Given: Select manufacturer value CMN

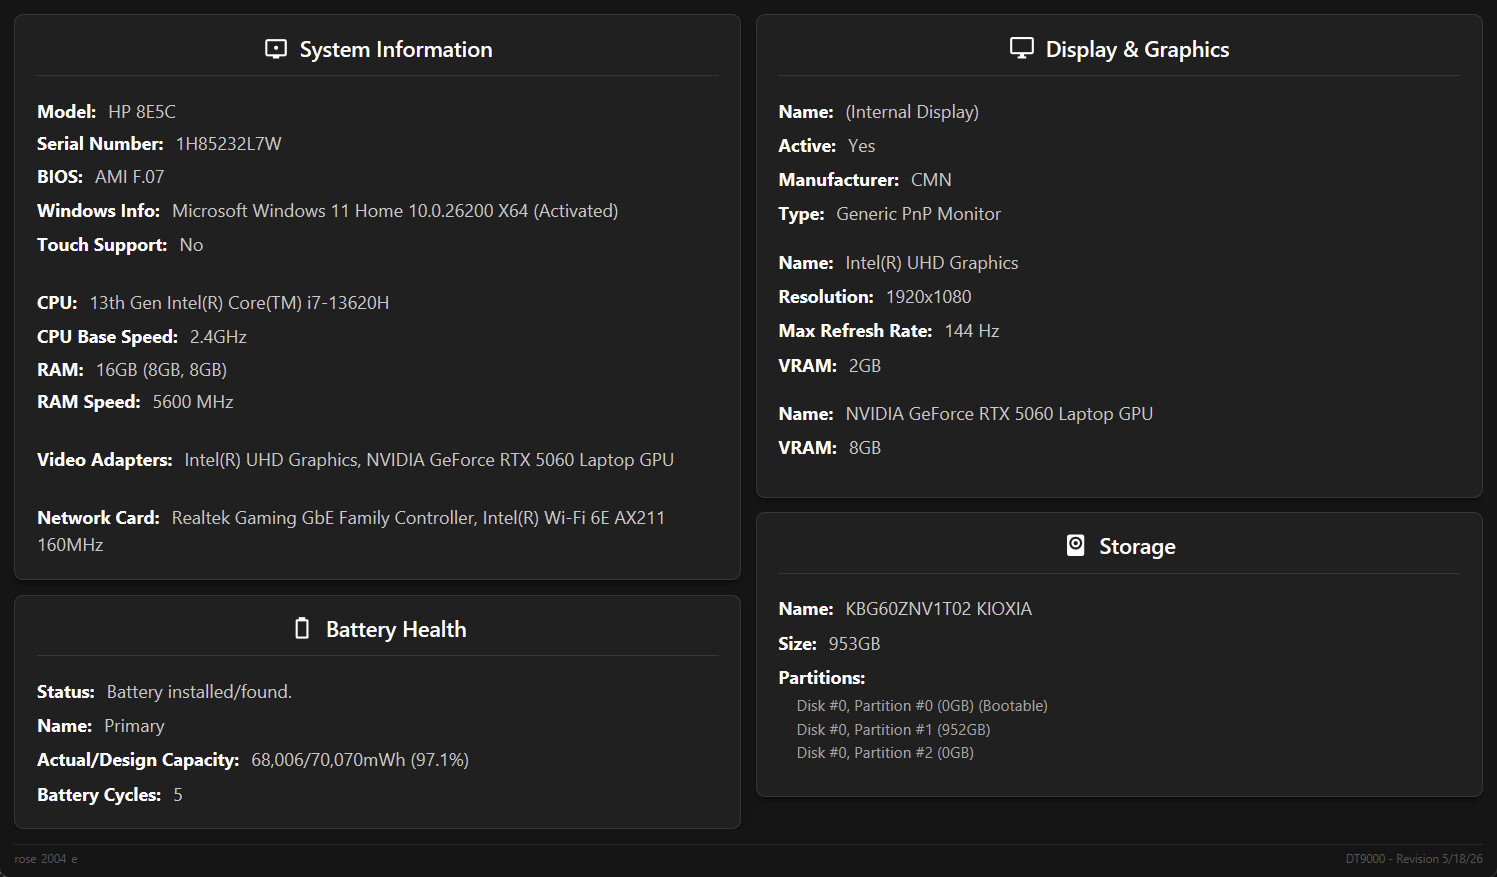Looking at the screenshot, I should [931, 180].
